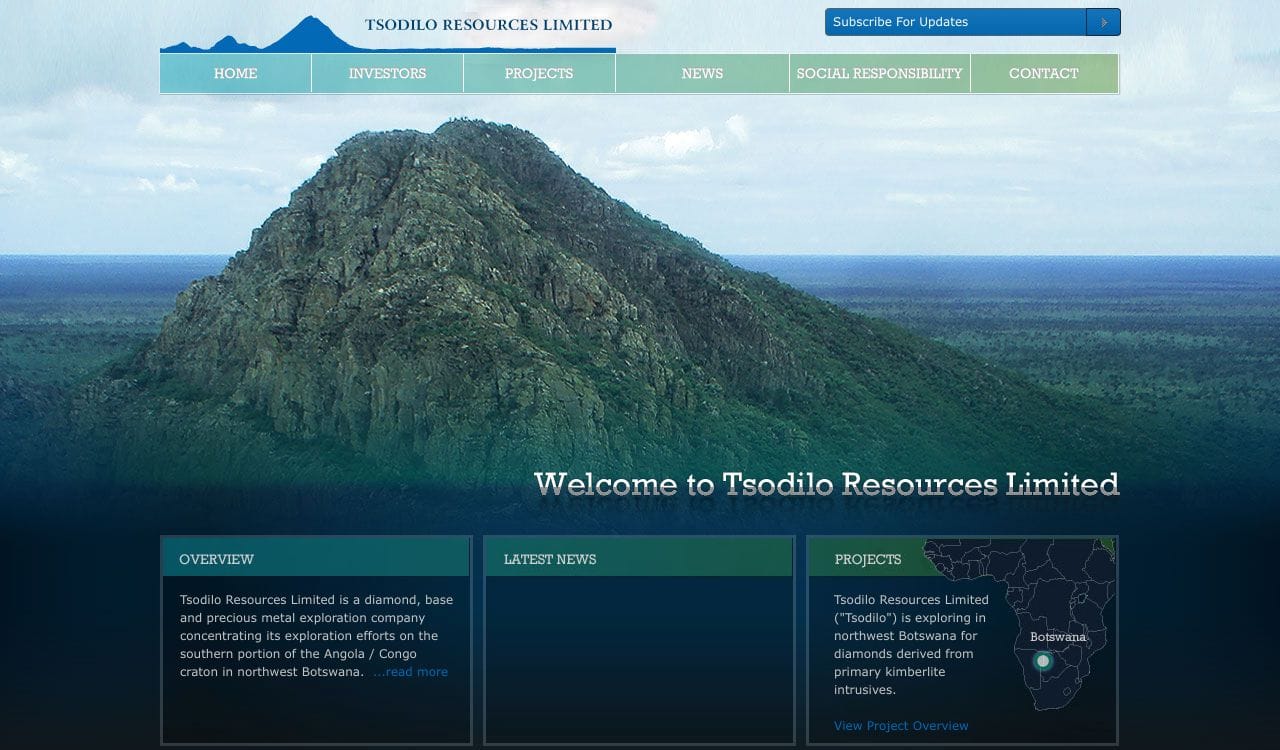Select the glowing Botswana location marker

(1043, 661)
